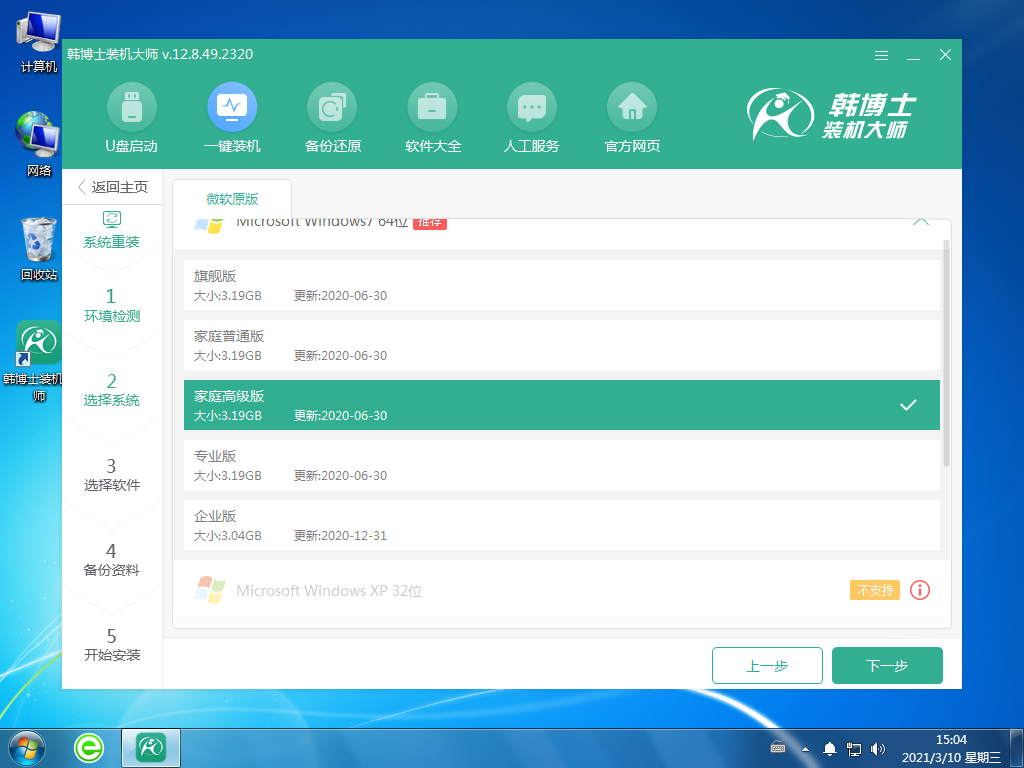Open 备份还原 backup and restore
The image size is (1024, 768).
point(332,118)
